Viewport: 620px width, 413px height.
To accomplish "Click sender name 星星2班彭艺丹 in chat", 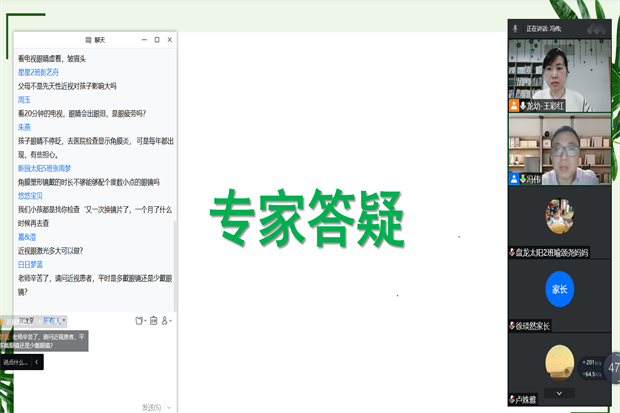I will [x=38, y=72].
